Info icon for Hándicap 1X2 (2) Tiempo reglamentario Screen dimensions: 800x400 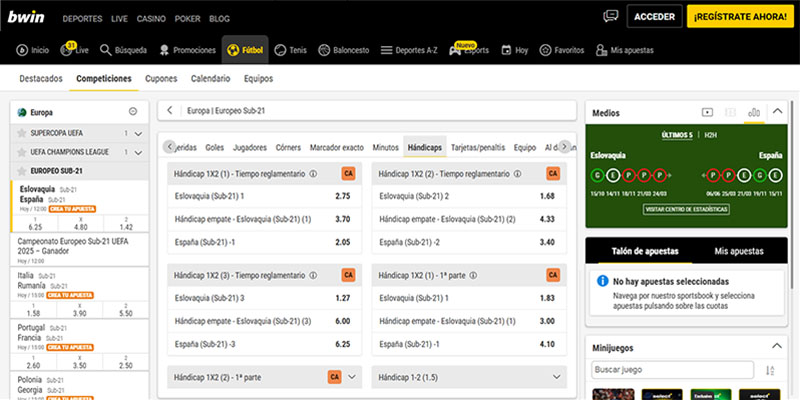coord(518,174)
